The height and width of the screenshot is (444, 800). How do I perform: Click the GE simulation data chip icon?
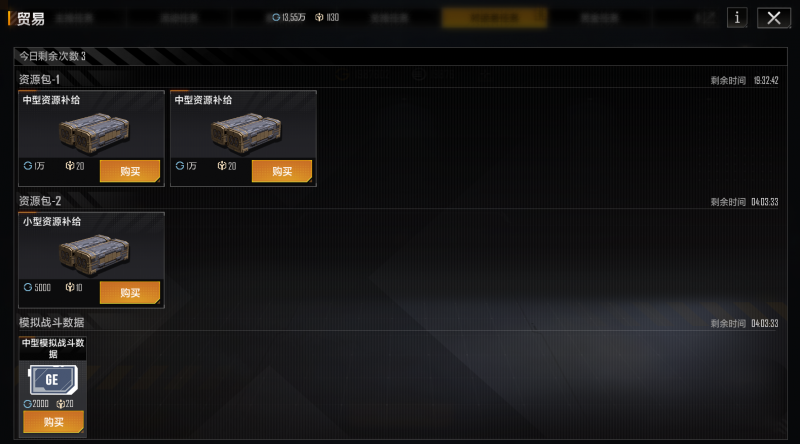coord(53,380)
